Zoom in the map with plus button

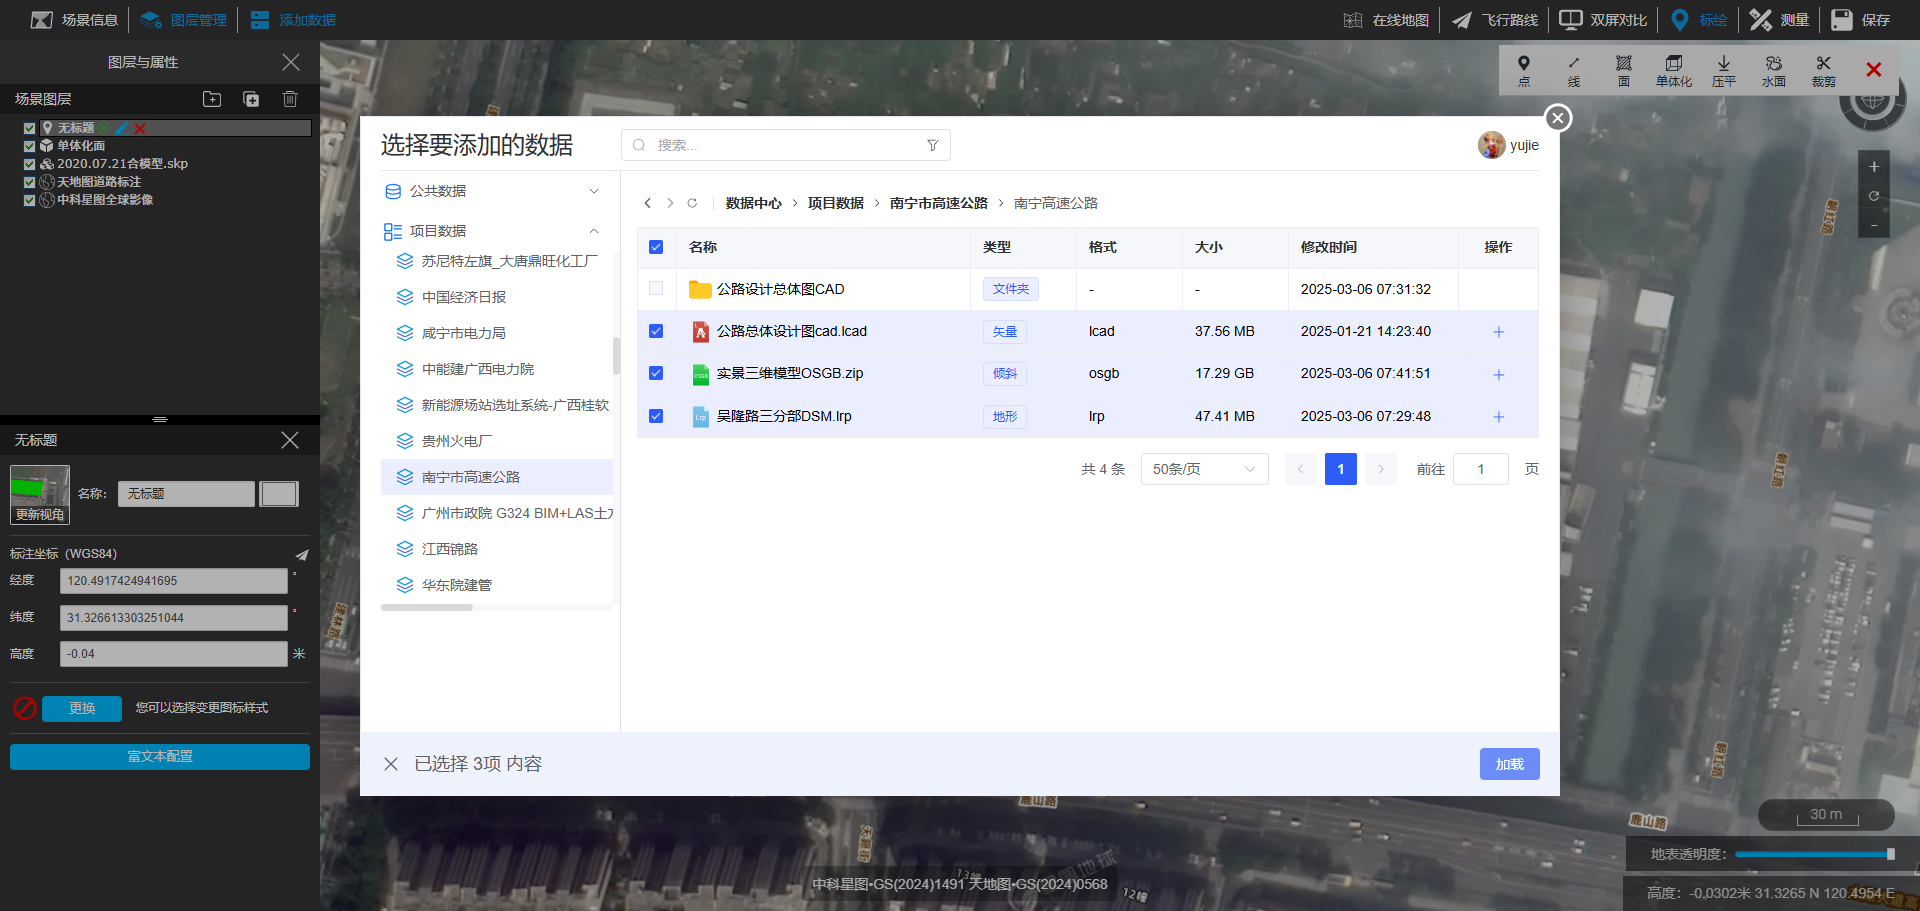1874,167
